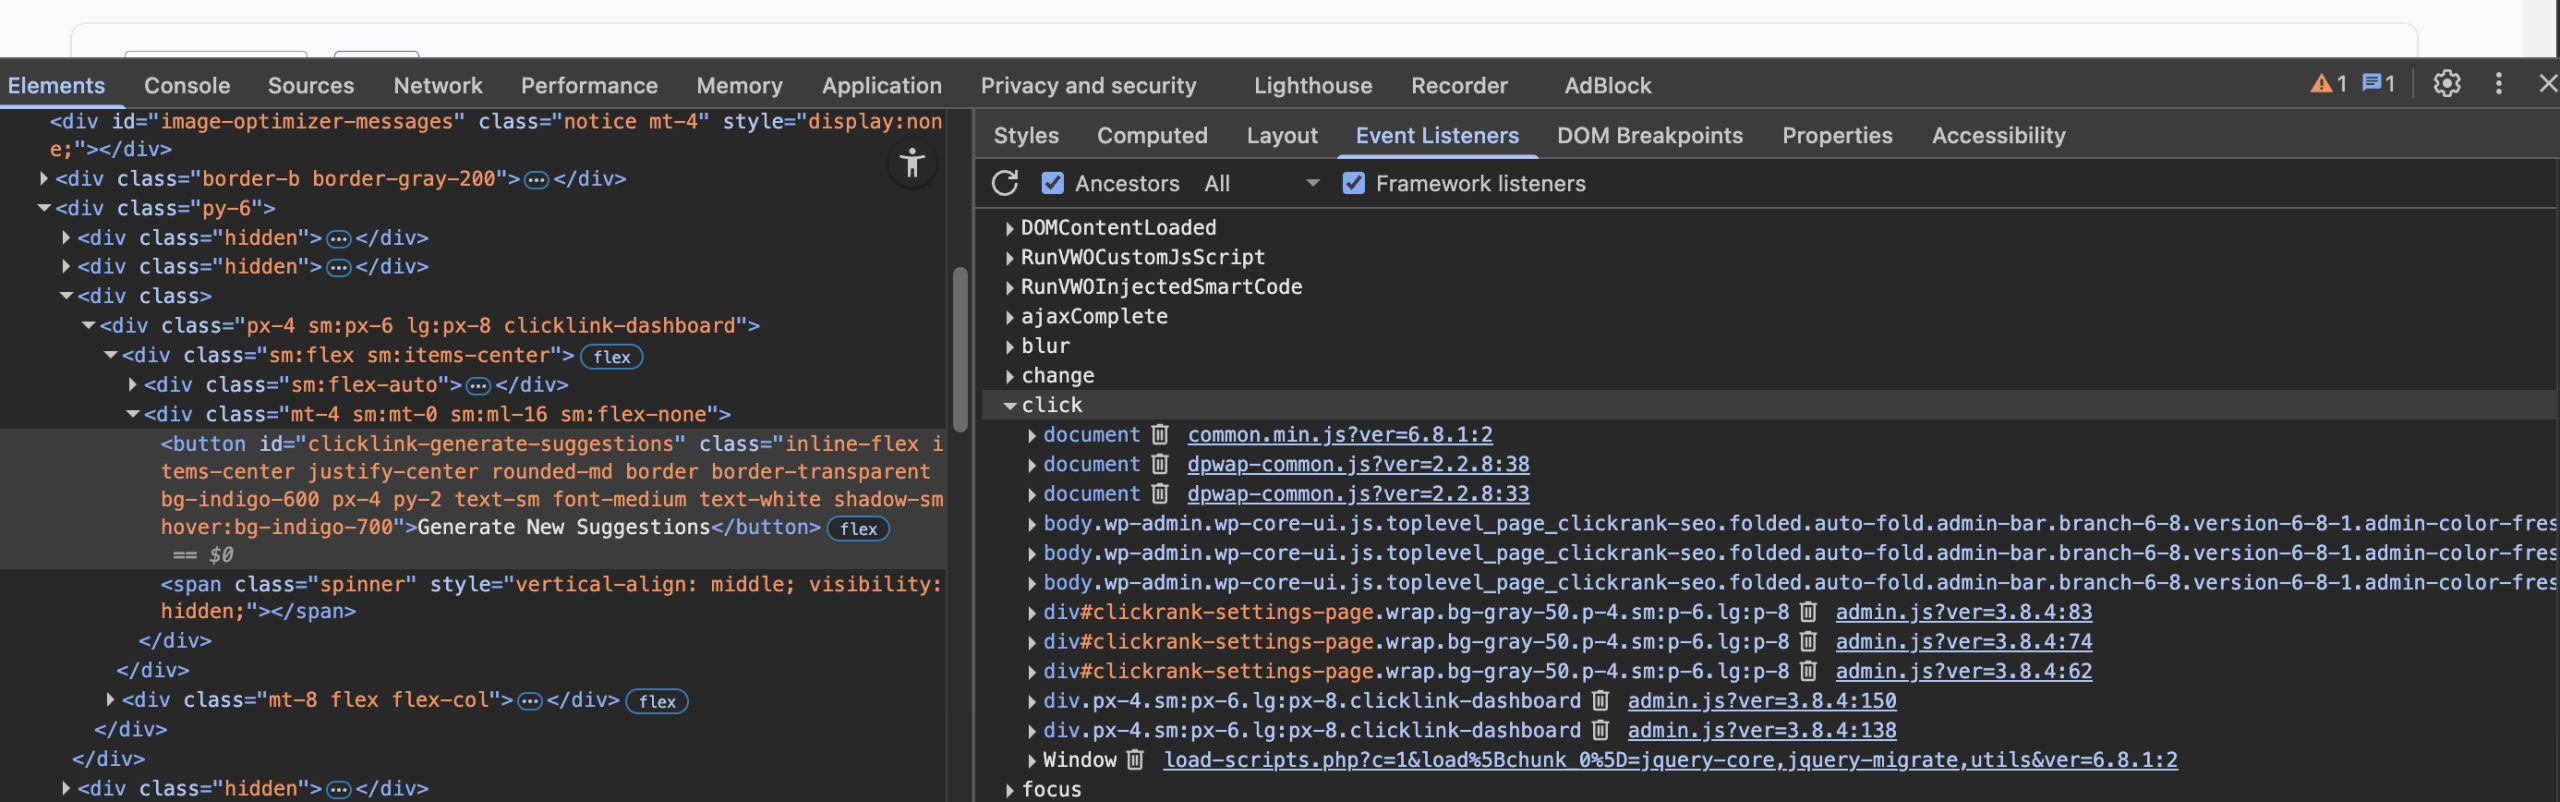Open the AdBlock tab
Viewport: 2560px width, 802px height.
(x=1608, y=86)
